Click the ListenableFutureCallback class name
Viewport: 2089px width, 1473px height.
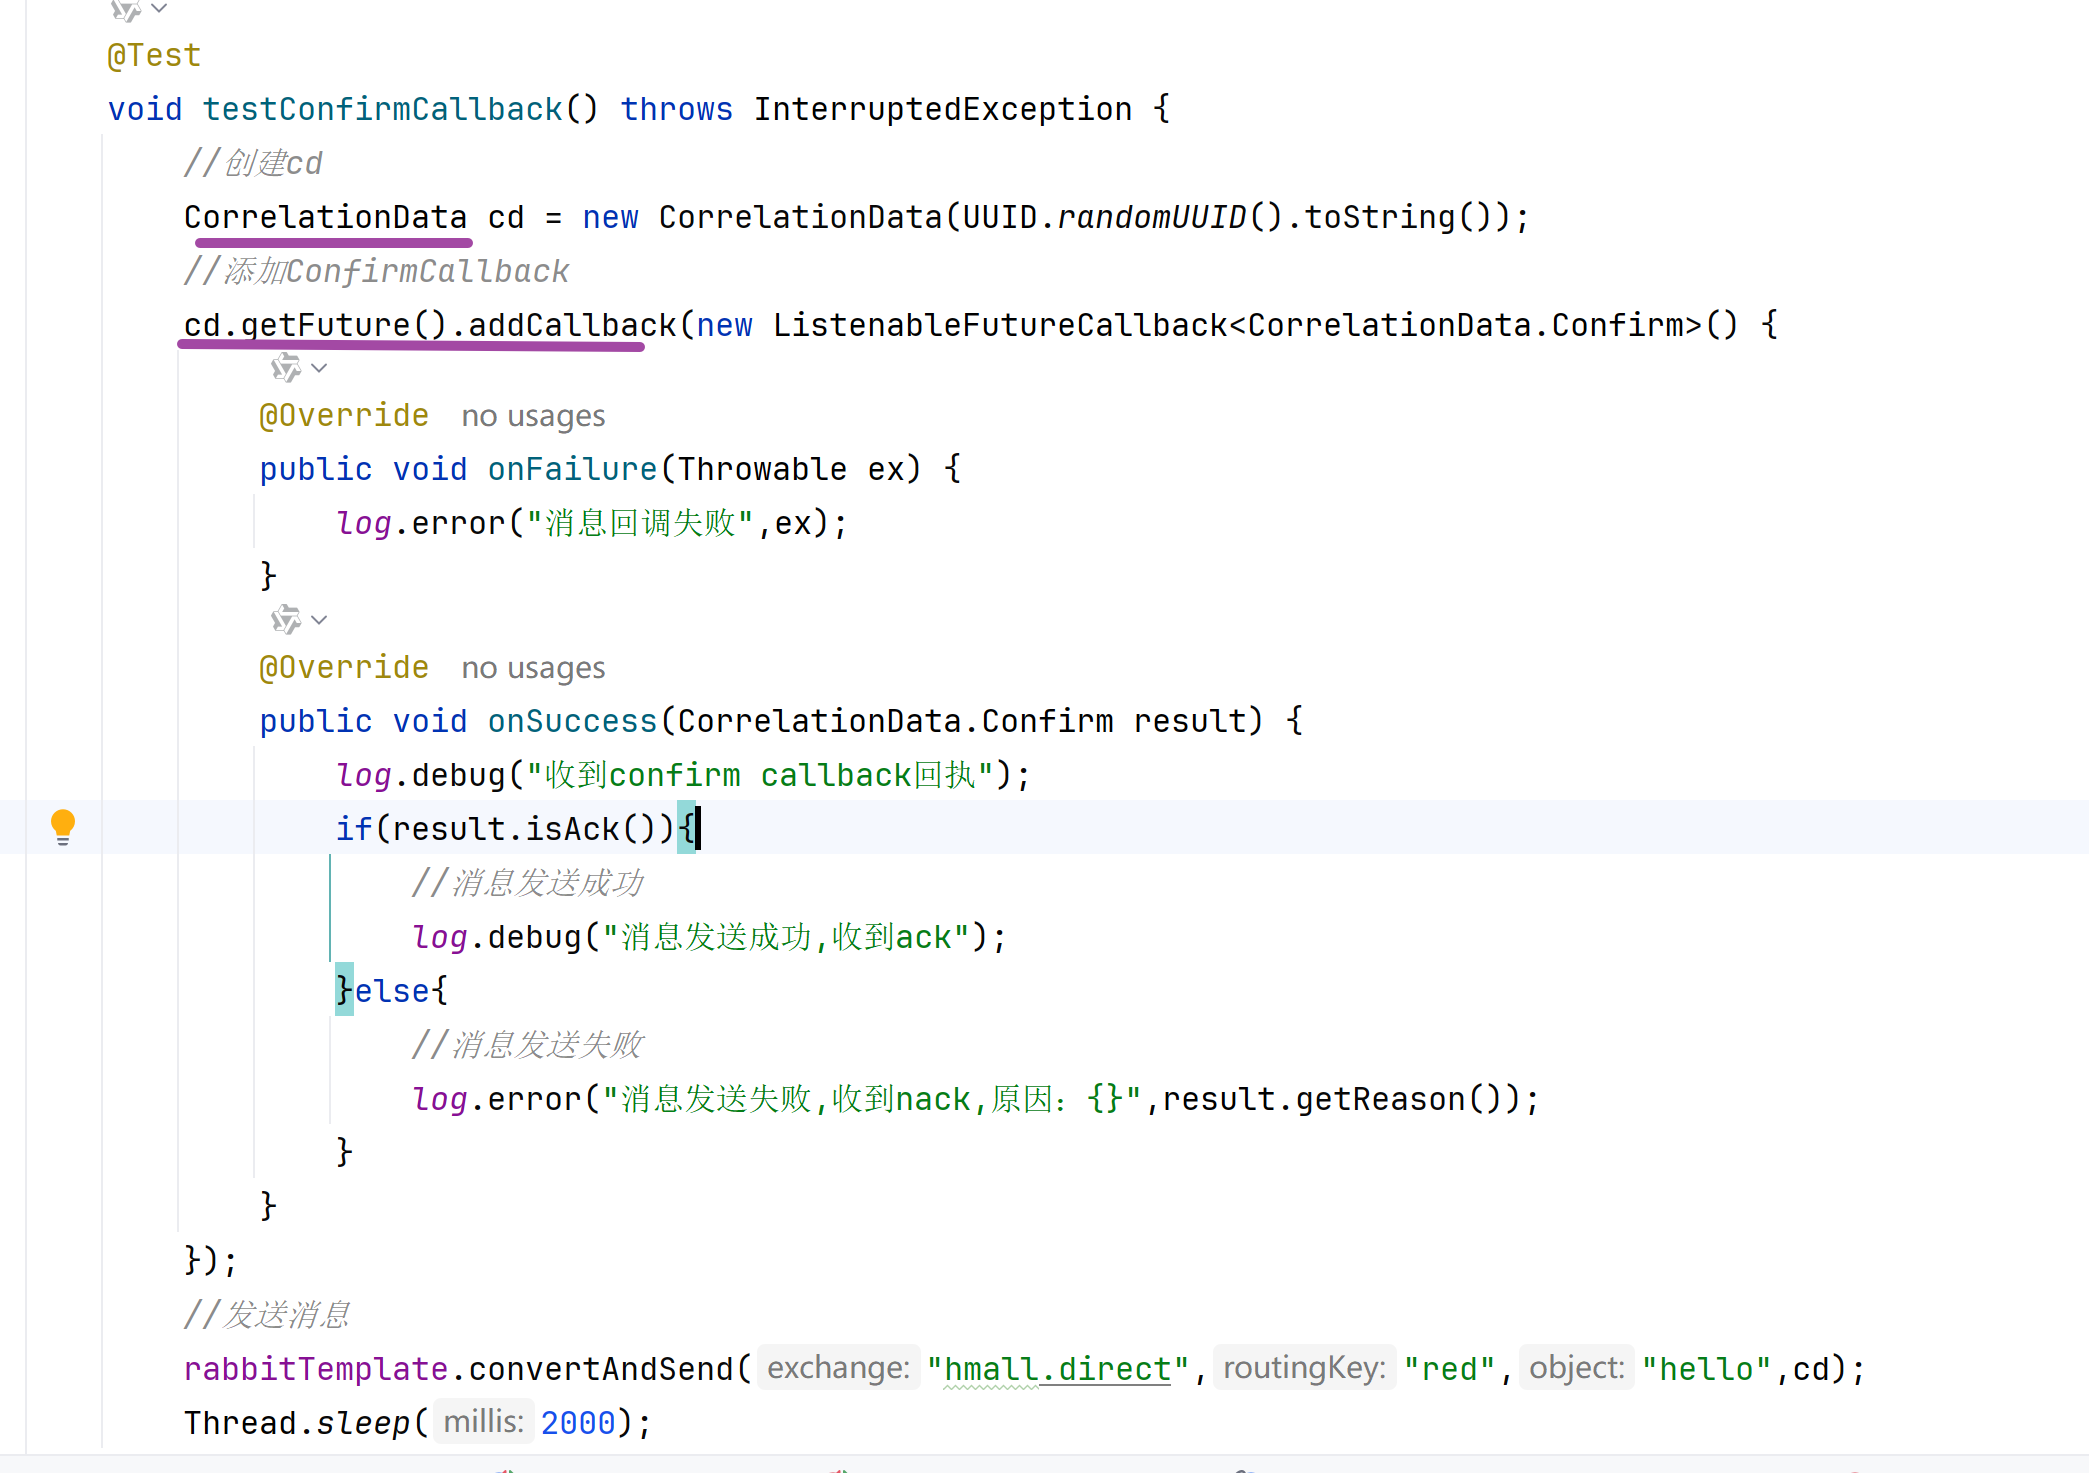coord(999,325)
